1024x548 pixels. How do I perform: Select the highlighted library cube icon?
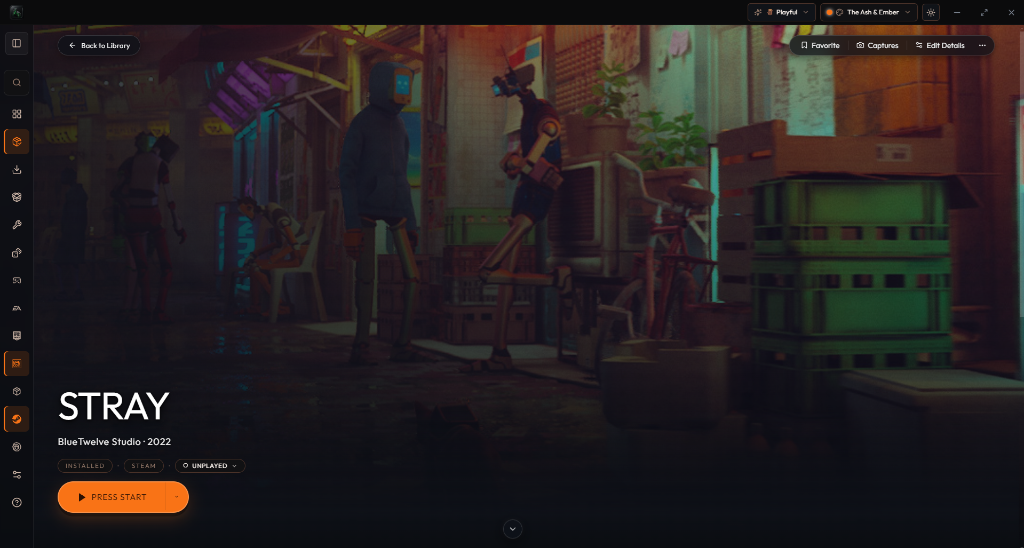point(17,142)
